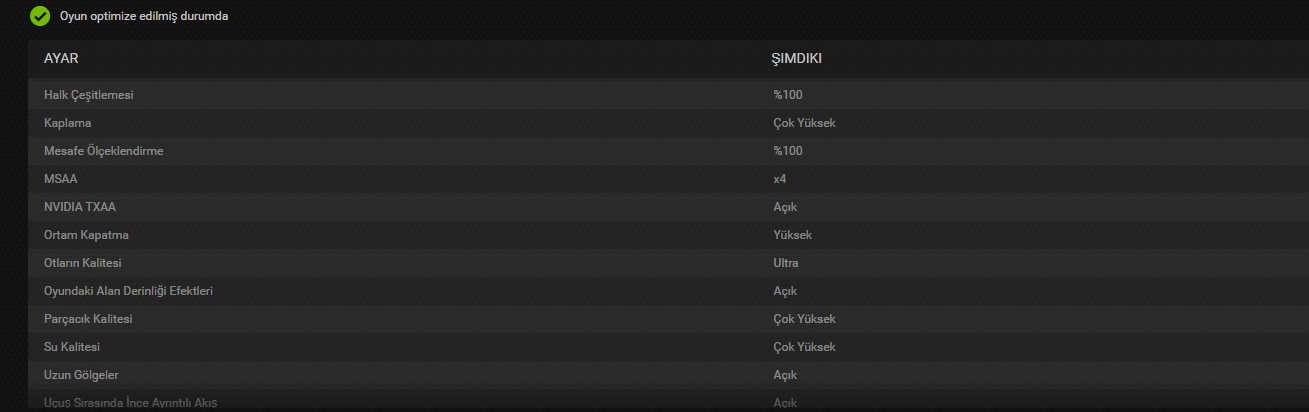Select Oyundaki Alan Derinliği Efektleri row

(x=129, y=291)
